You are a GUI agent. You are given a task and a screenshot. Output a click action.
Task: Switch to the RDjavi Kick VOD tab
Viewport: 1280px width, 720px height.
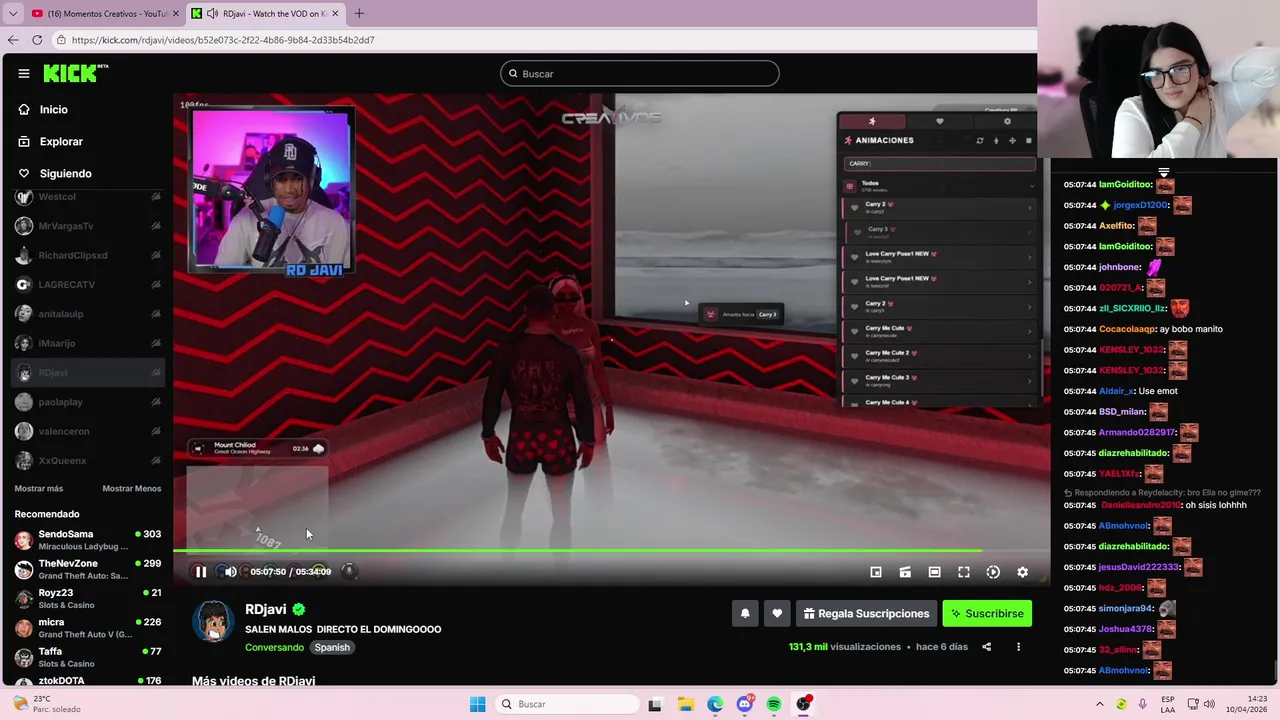tap(267, 13)
